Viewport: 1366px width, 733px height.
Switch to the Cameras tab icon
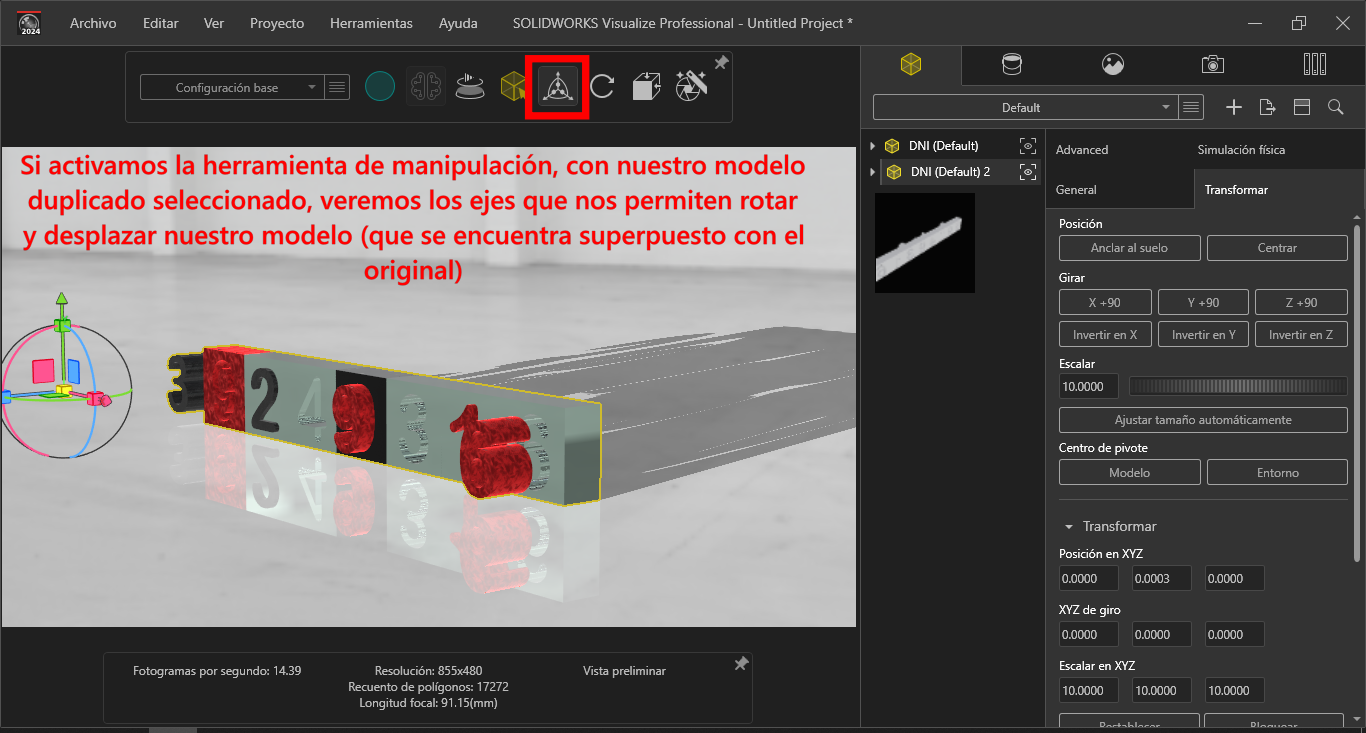(x=1213, y=65)
